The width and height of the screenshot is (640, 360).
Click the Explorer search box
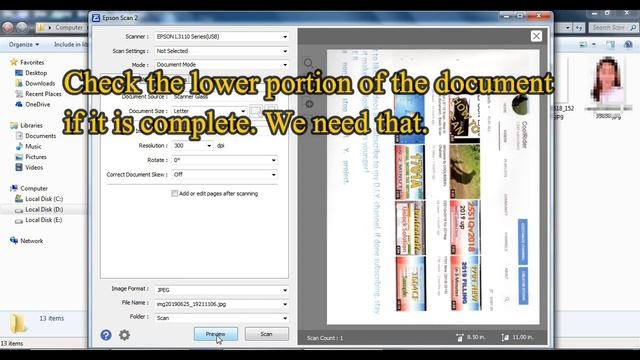613,27
